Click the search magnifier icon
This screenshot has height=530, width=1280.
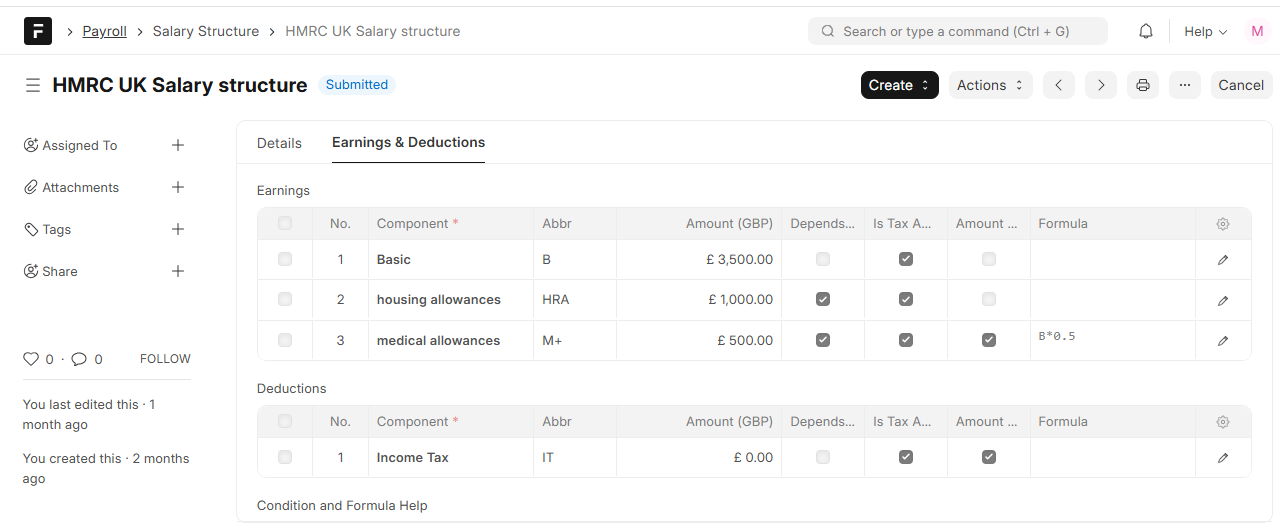(x=828, y=31)
